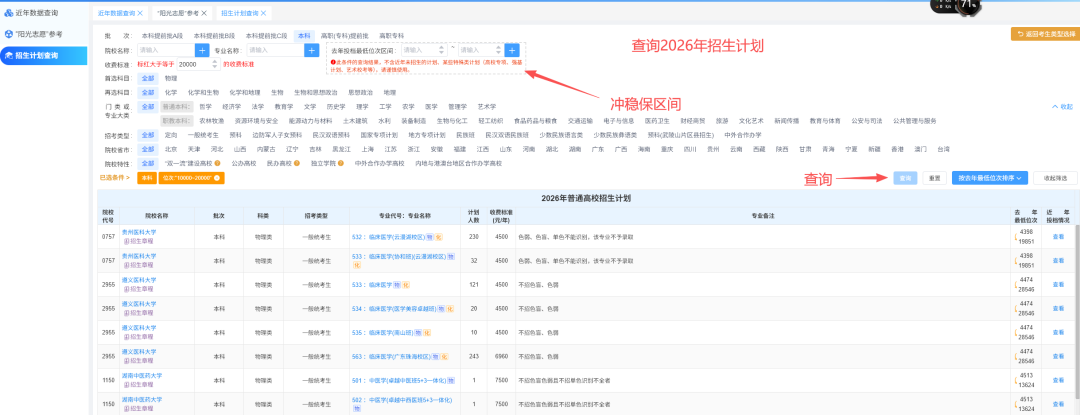
Task: Filter schools by 公办高校
Action: (244, 164)
